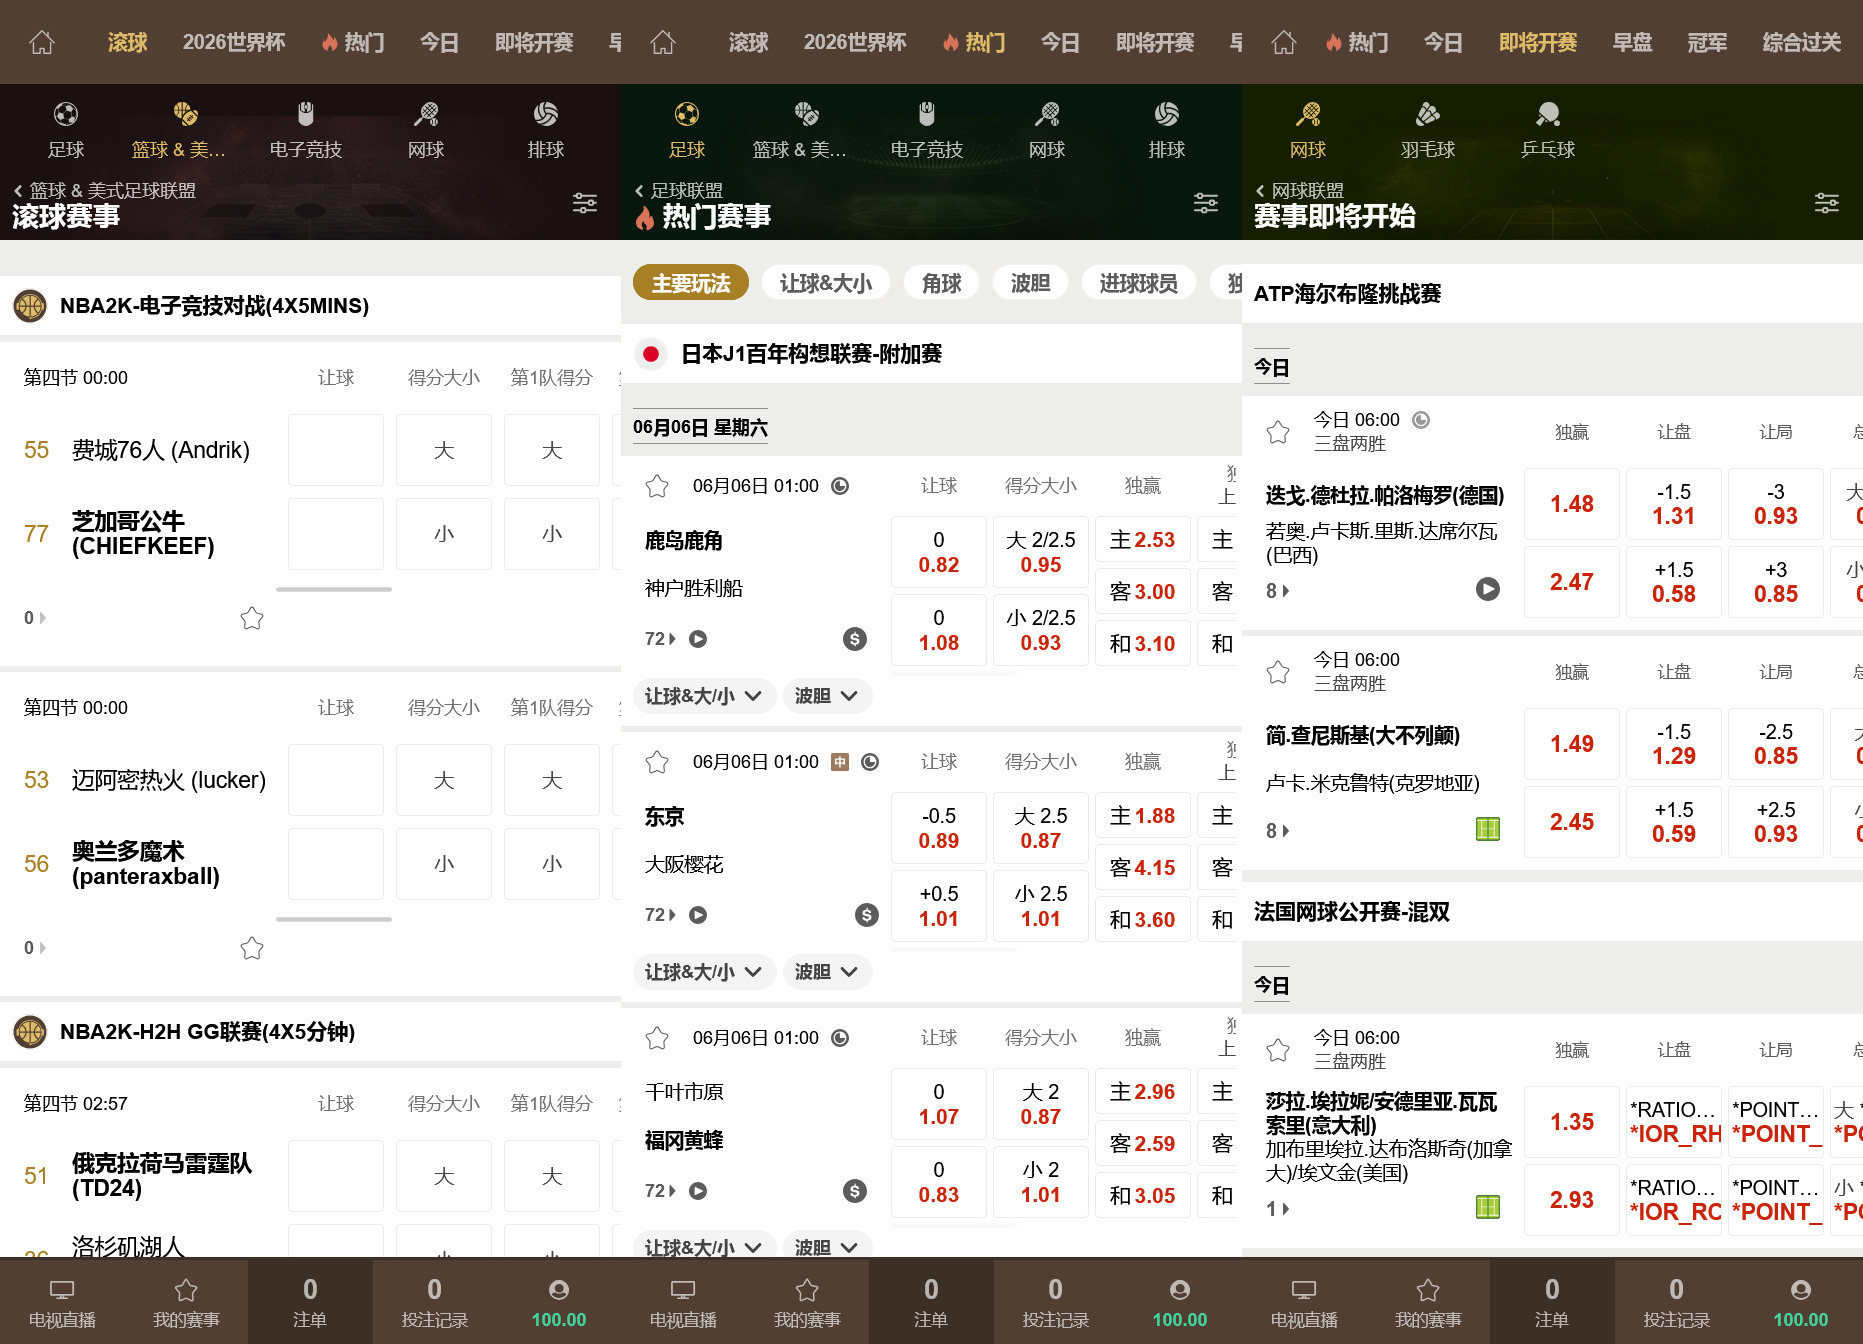Image resolution: width=1863 pixels, height=1344 pixels.
Task: Favorite the 莎拉.埃拉妮 mixed doubles match
Action: tap(1278, 1050)
